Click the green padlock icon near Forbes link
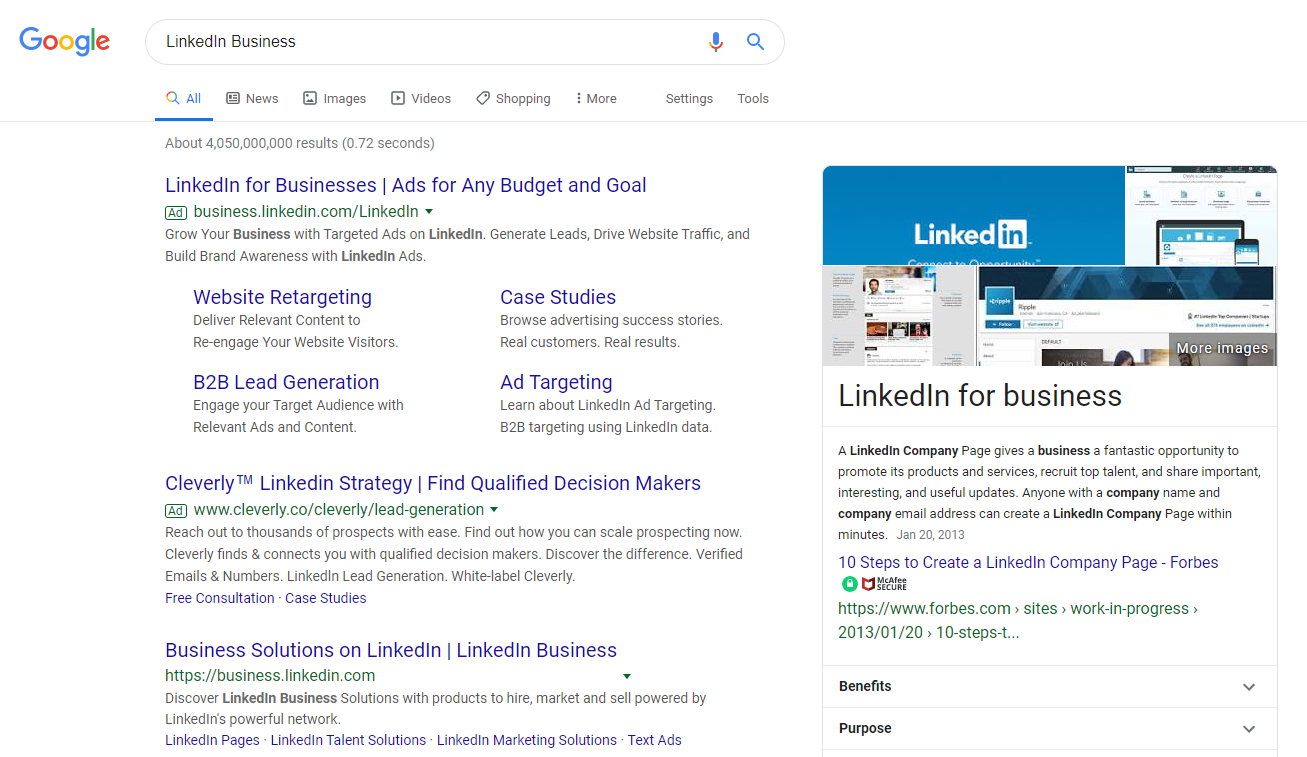The image size is (1307, 757). (x=849, y=583)
